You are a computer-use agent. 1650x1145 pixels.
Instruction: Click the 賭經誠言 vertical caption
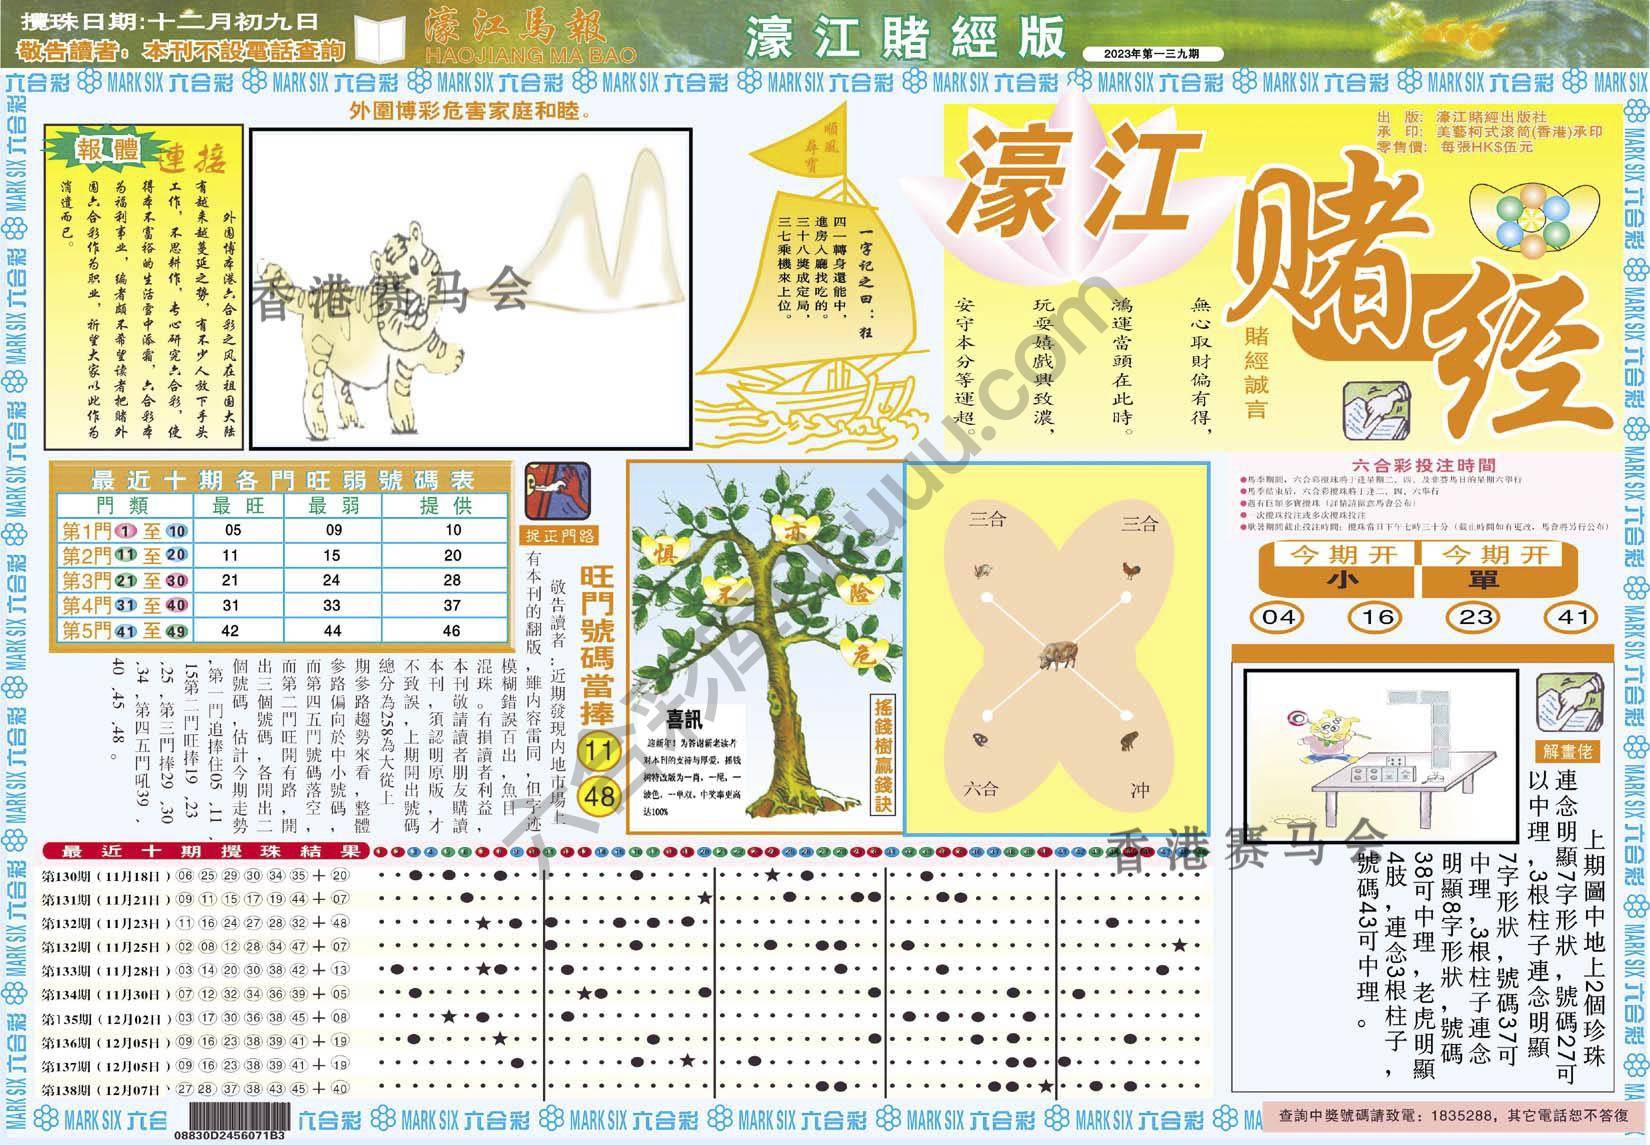coord(1256,373)
